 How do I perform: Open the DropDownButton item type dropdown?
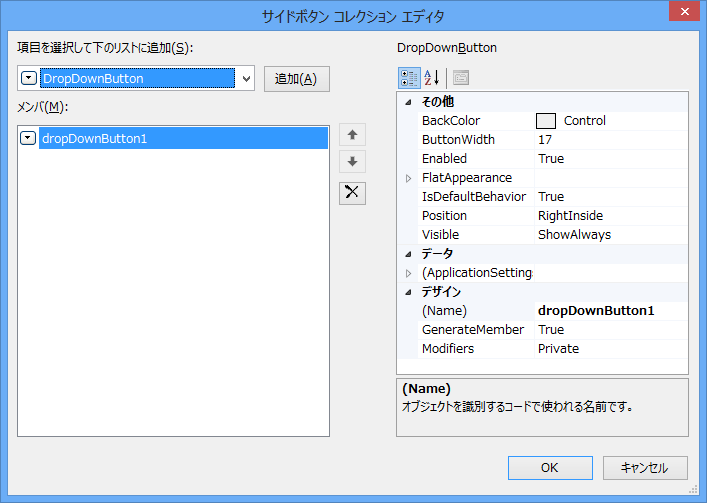click(x=245, y=78)
